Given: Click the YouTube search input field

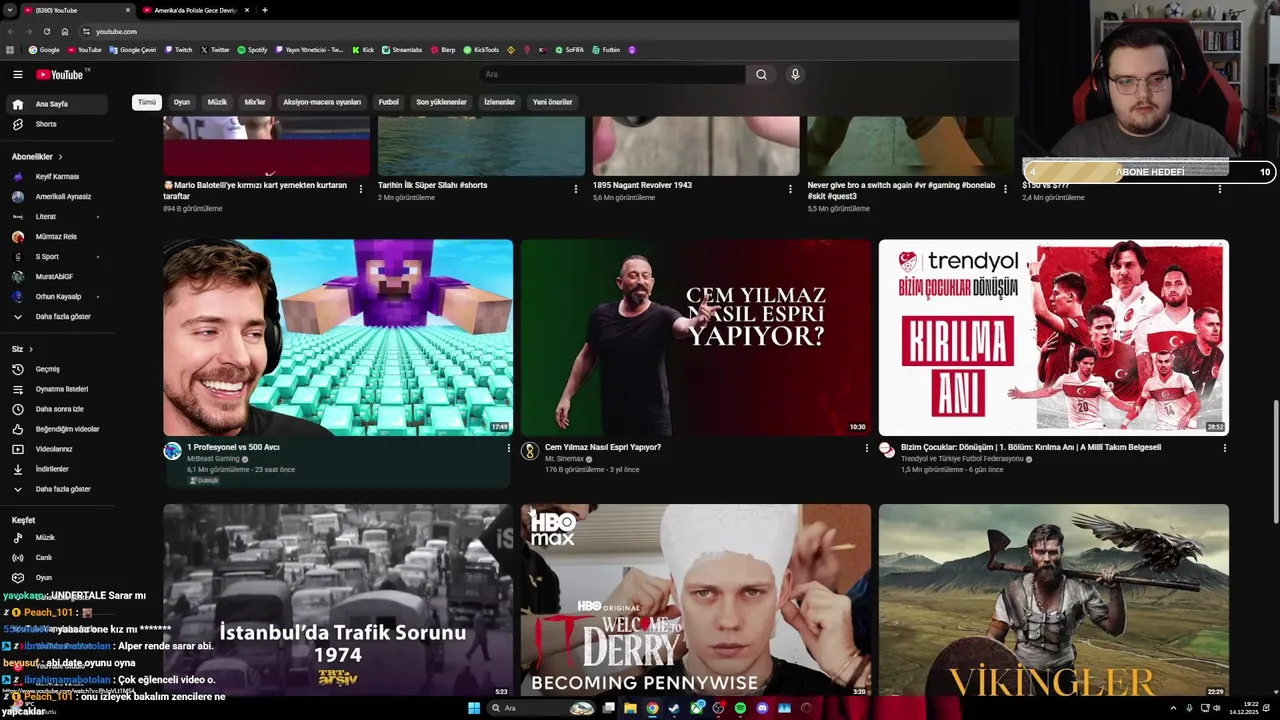Looking at the screenshot, I should (x=612, y=74).
